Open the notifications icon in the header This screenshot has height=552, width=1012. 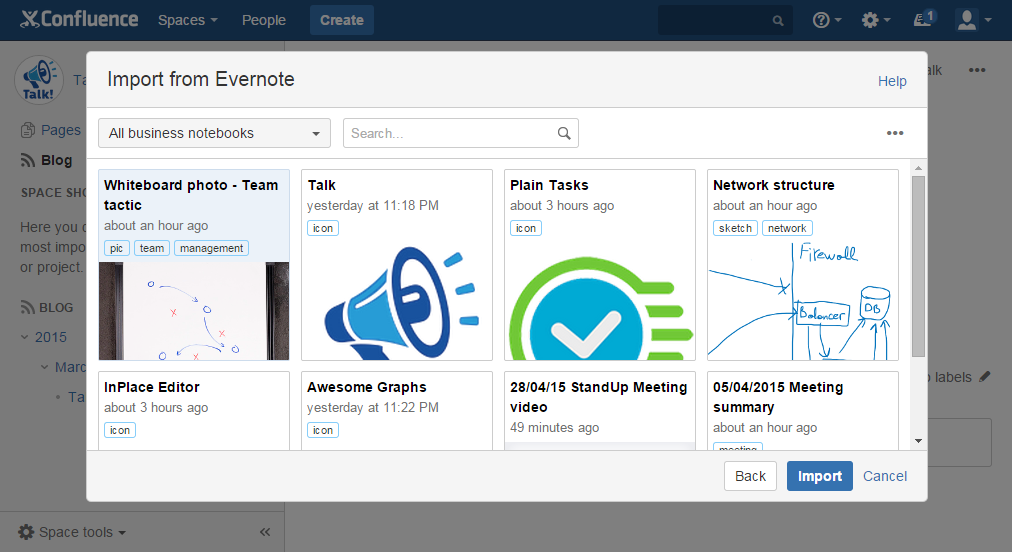point(924,19)
